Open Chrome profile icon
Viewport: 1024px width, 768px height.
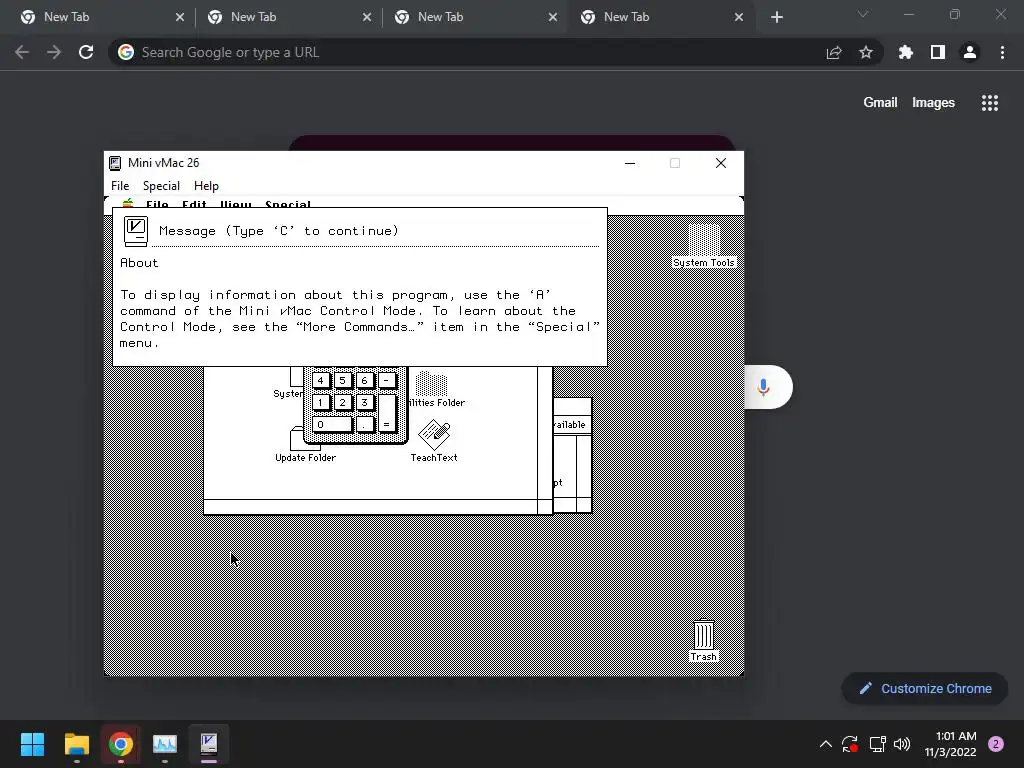[970, 52]
